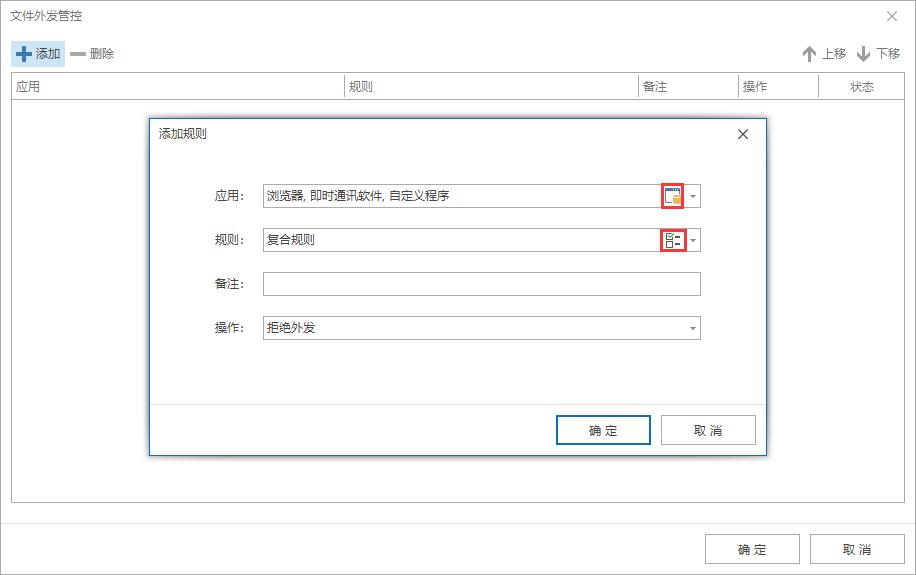Viewport: 916px width, 575px height.
Task: Click the application picker icon in 应用 field
Action: [x=672, y=196]
